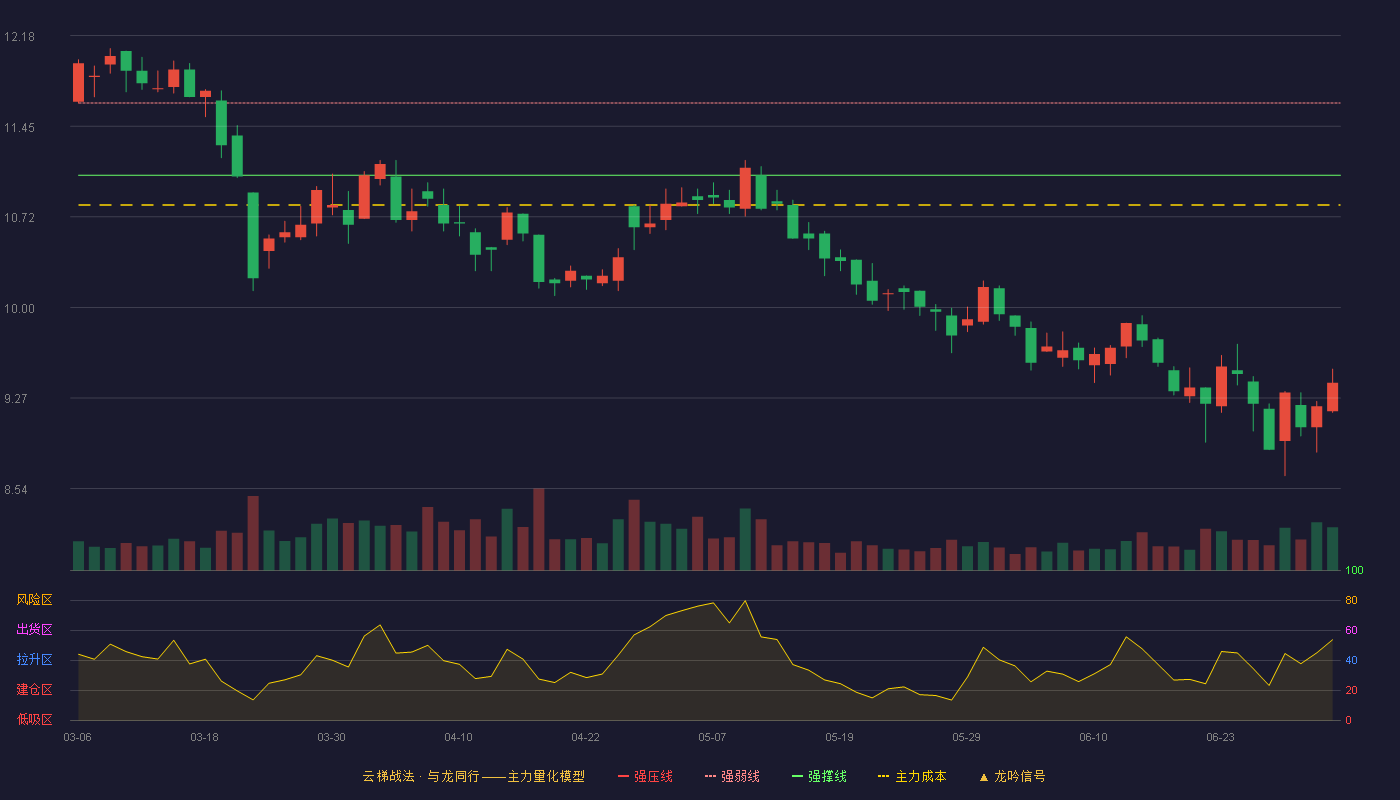Click the 06-10 date label
This screenshot has height=800, width=1400.
coord(1093,737)
